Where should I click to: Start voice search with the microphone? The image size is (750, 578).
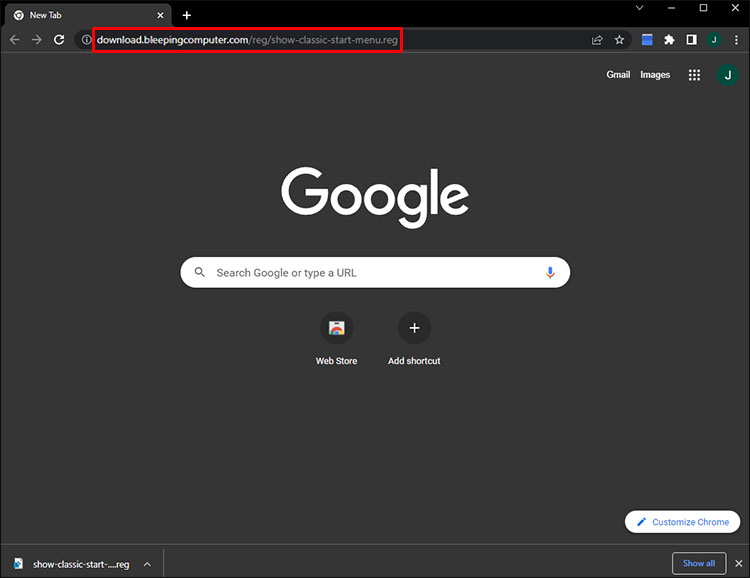550,272
